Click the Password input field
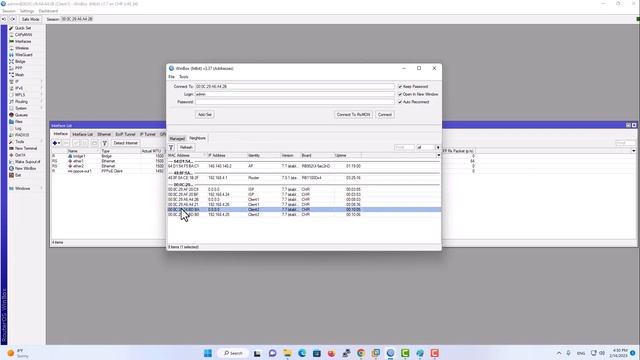640x360 pixels. click(295, 102)
